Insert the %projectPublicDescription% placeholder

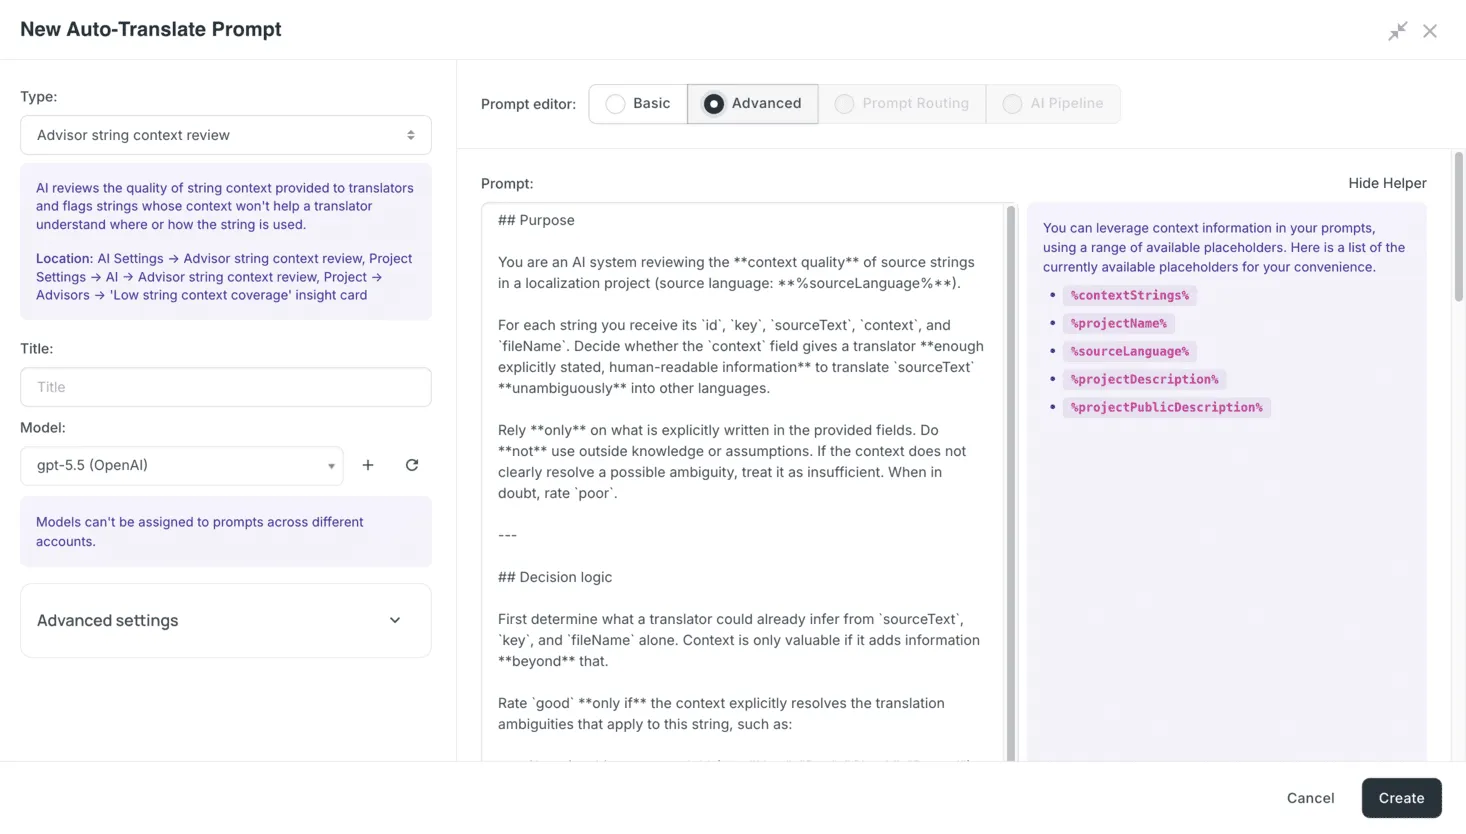[1166, 407]
